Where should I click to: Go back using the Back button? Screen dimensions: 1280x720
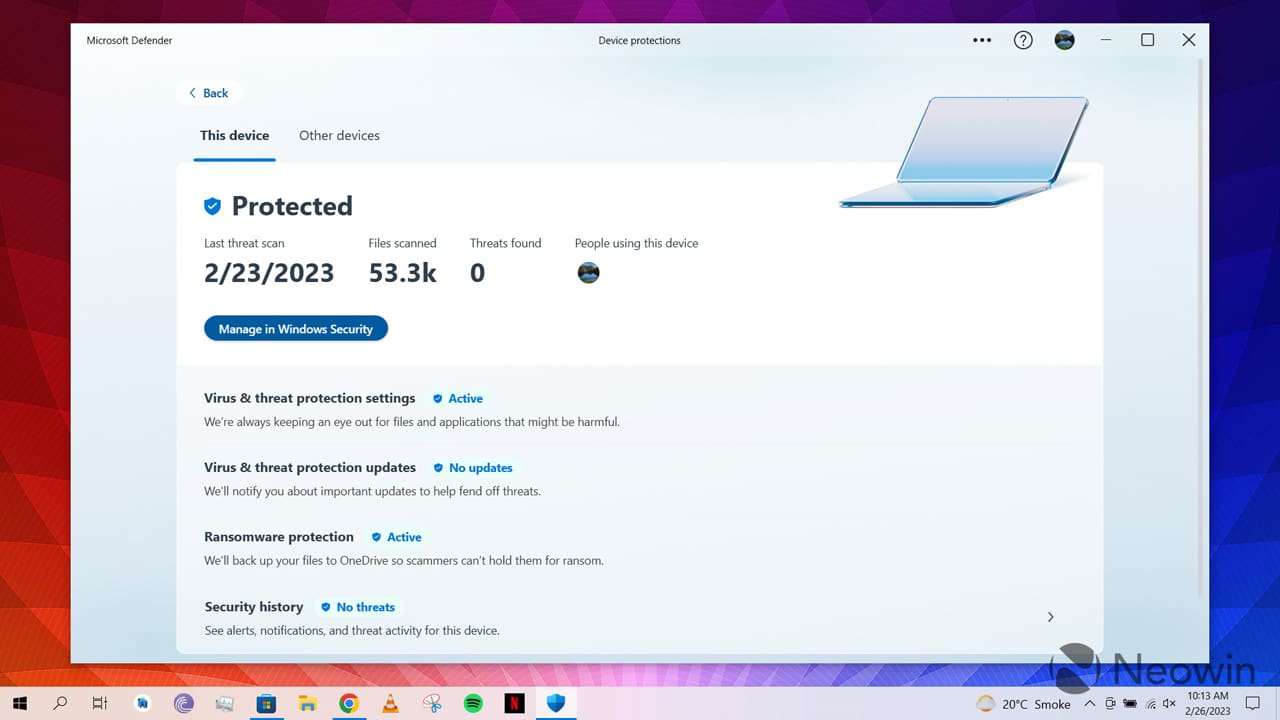[x=208, y=93]
